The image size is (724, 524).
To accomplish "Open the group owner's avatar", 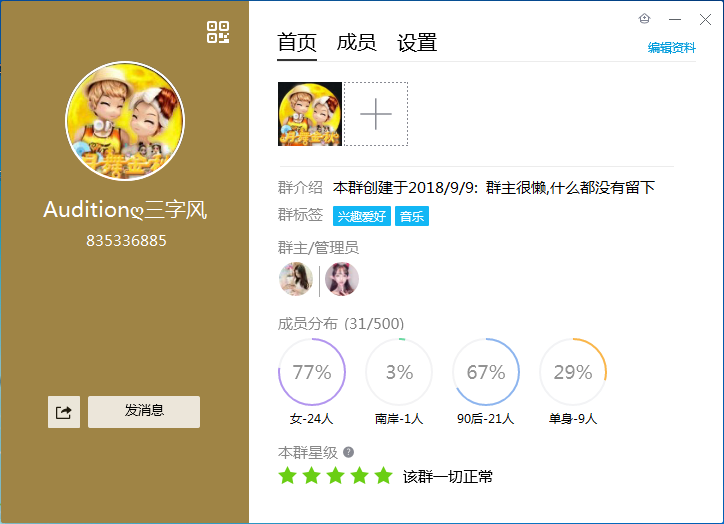I will [296, 279].
